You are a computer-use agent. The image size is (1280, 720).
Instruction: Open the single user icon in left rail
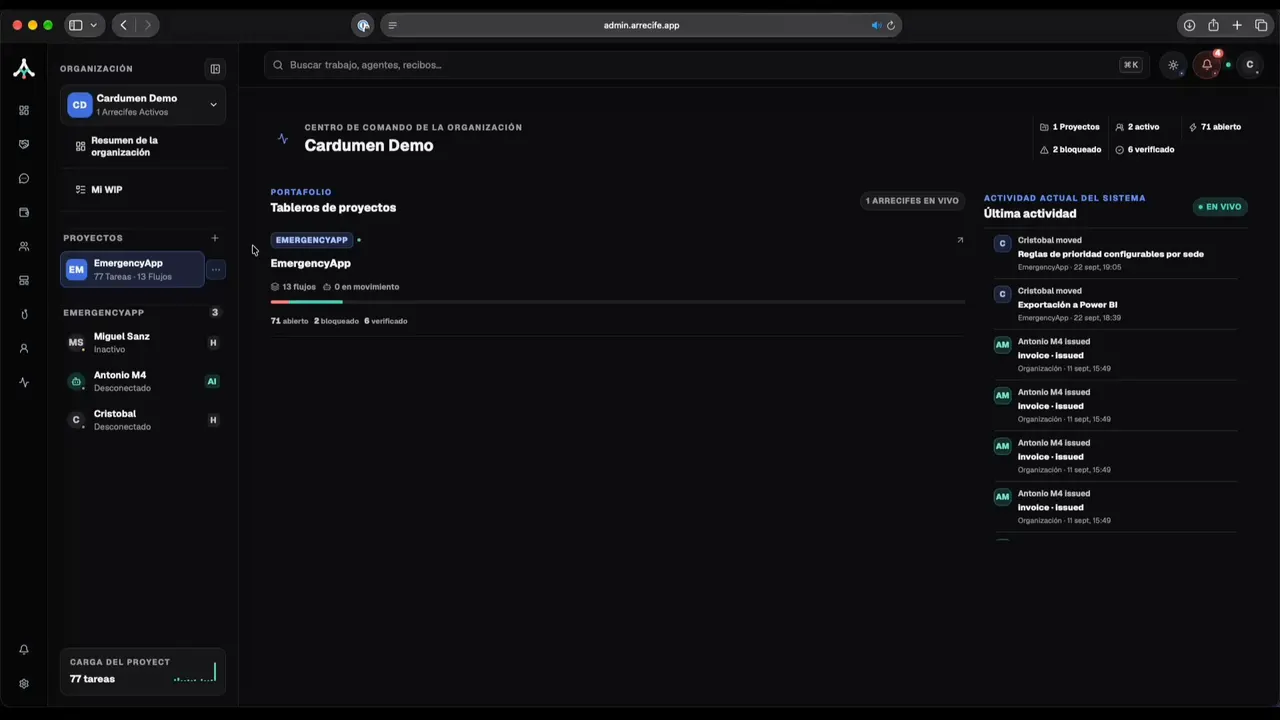[x=24, y=348]
